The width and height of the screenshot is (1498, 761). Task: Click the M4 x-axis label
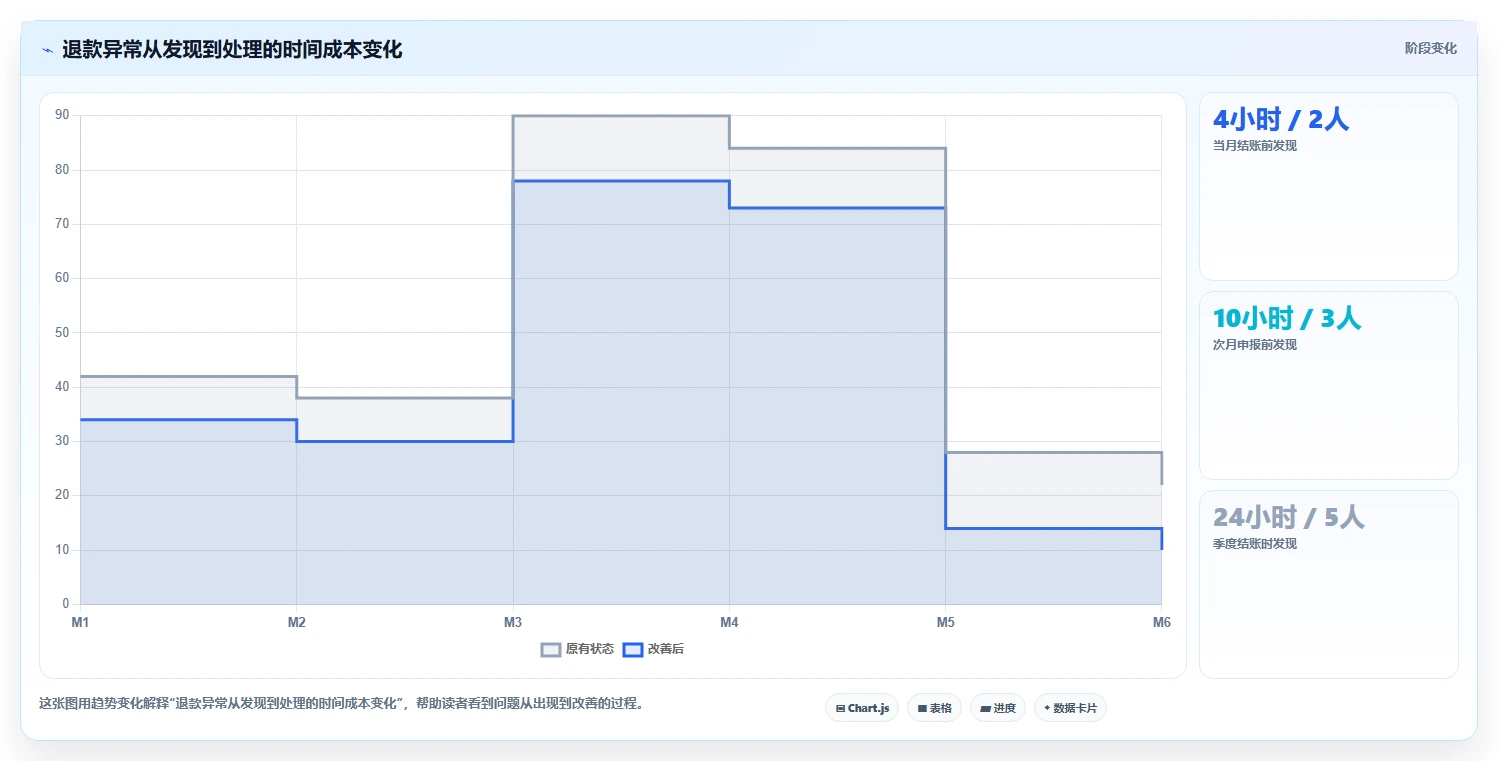coord(729,623)
